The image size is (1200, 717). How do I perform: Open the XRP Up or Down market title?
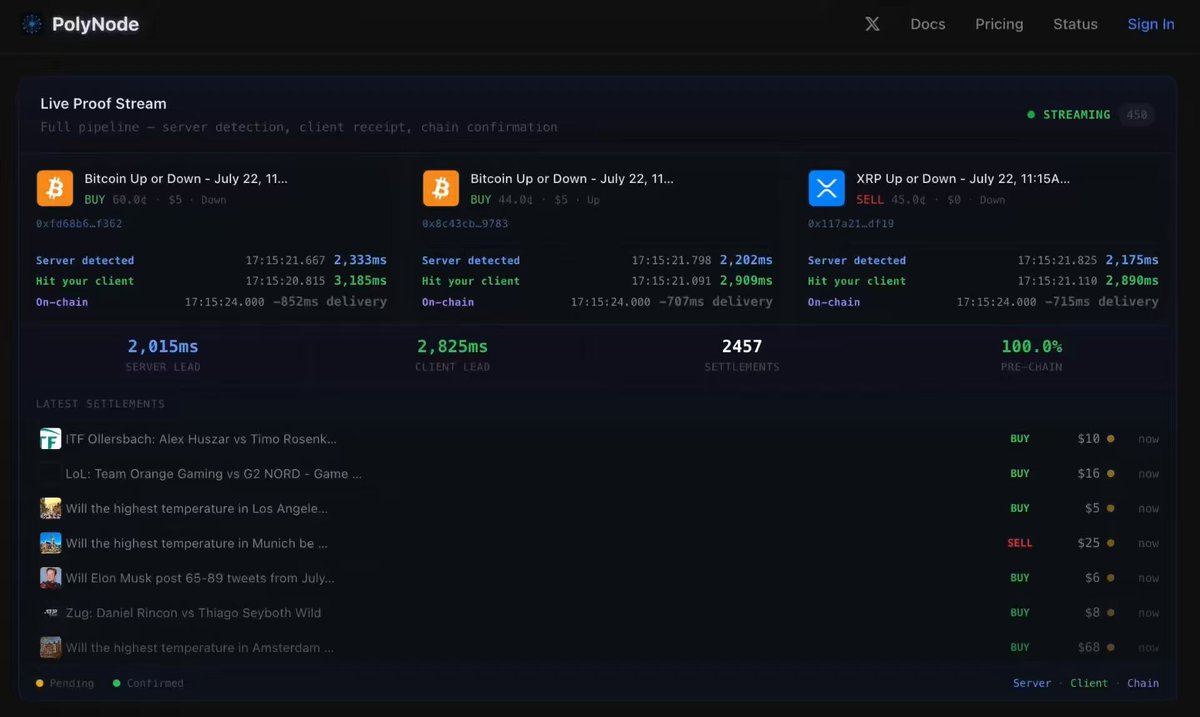pyautogui.click(x=963, y=179)
